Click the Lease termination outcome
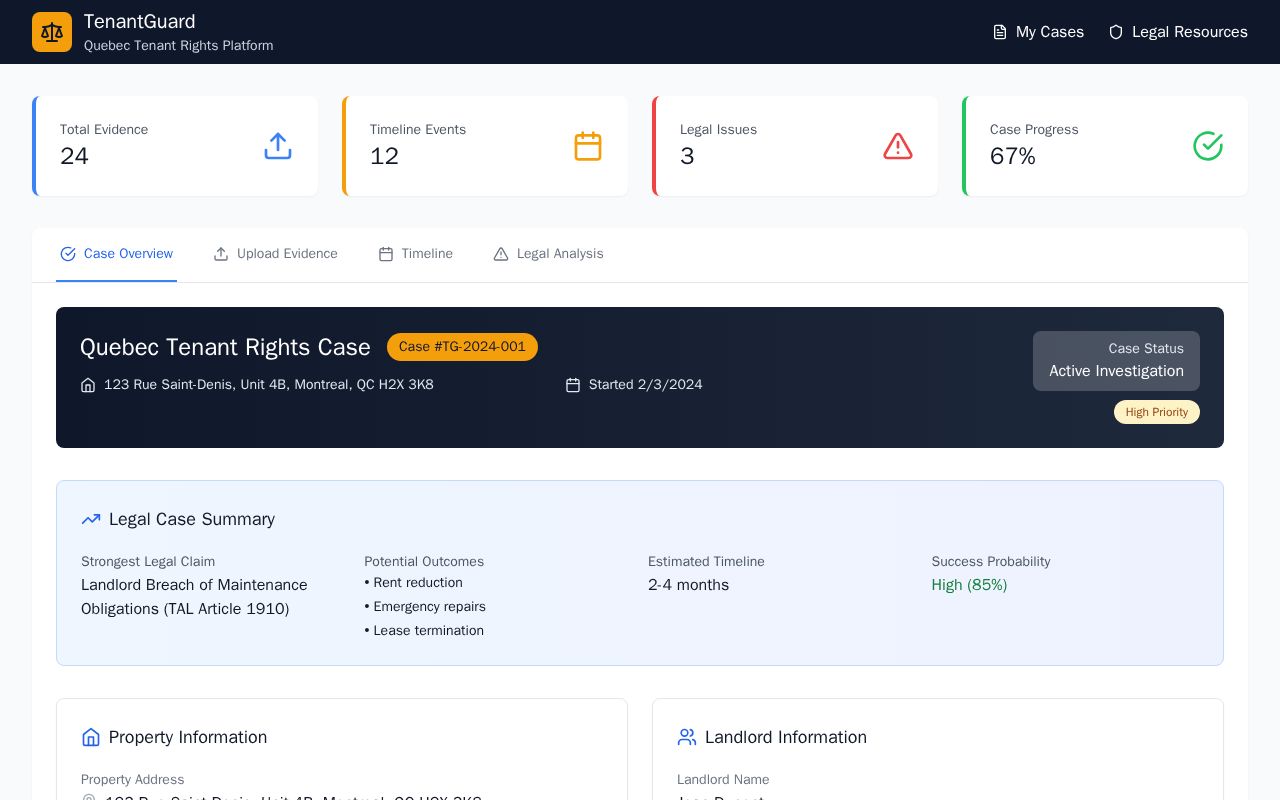 (424, 631)
